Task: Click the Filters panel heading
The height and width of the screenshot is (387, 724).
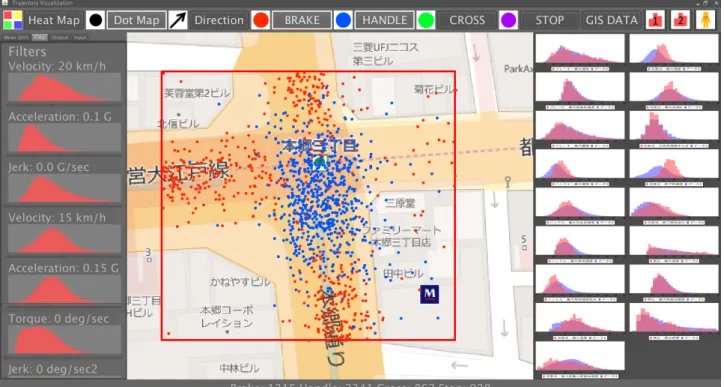Action: (27, 51)
